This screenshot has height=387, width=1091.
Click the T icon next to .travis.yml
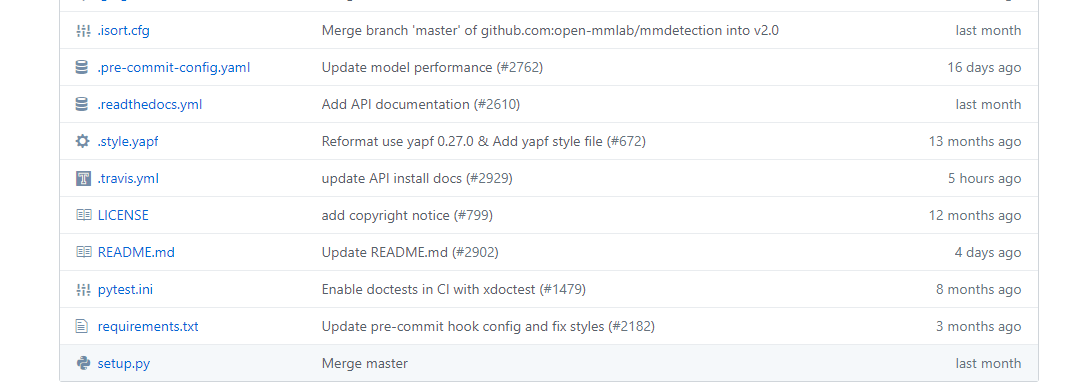[x=83, y=178]
